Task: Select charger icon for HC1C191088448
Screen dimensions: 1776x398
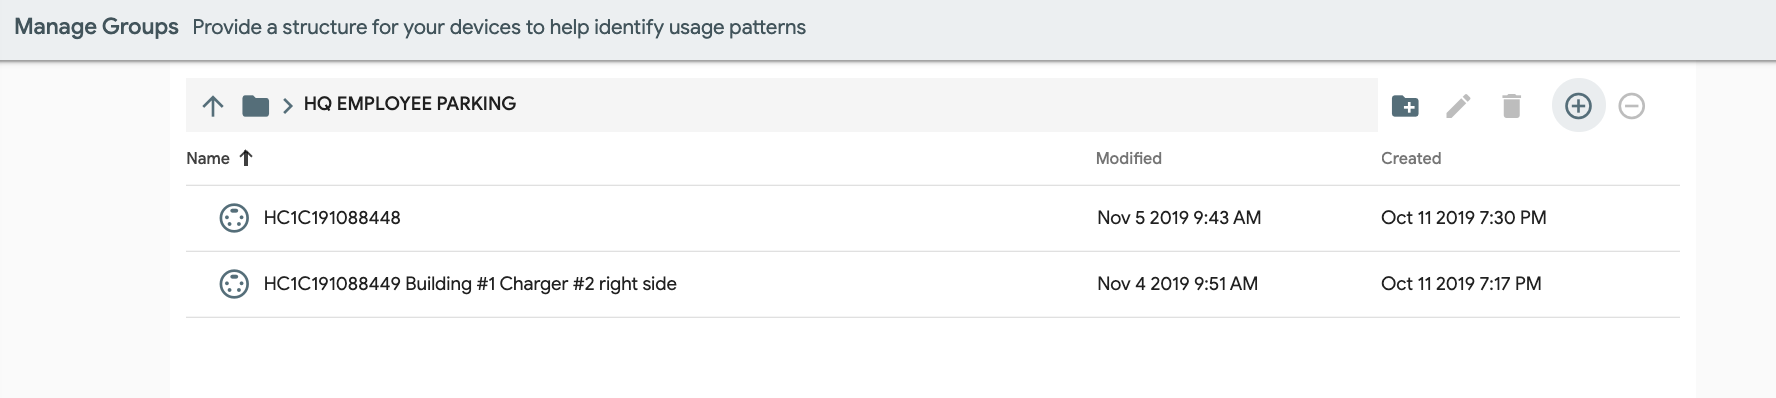Action: coord(234,218)
